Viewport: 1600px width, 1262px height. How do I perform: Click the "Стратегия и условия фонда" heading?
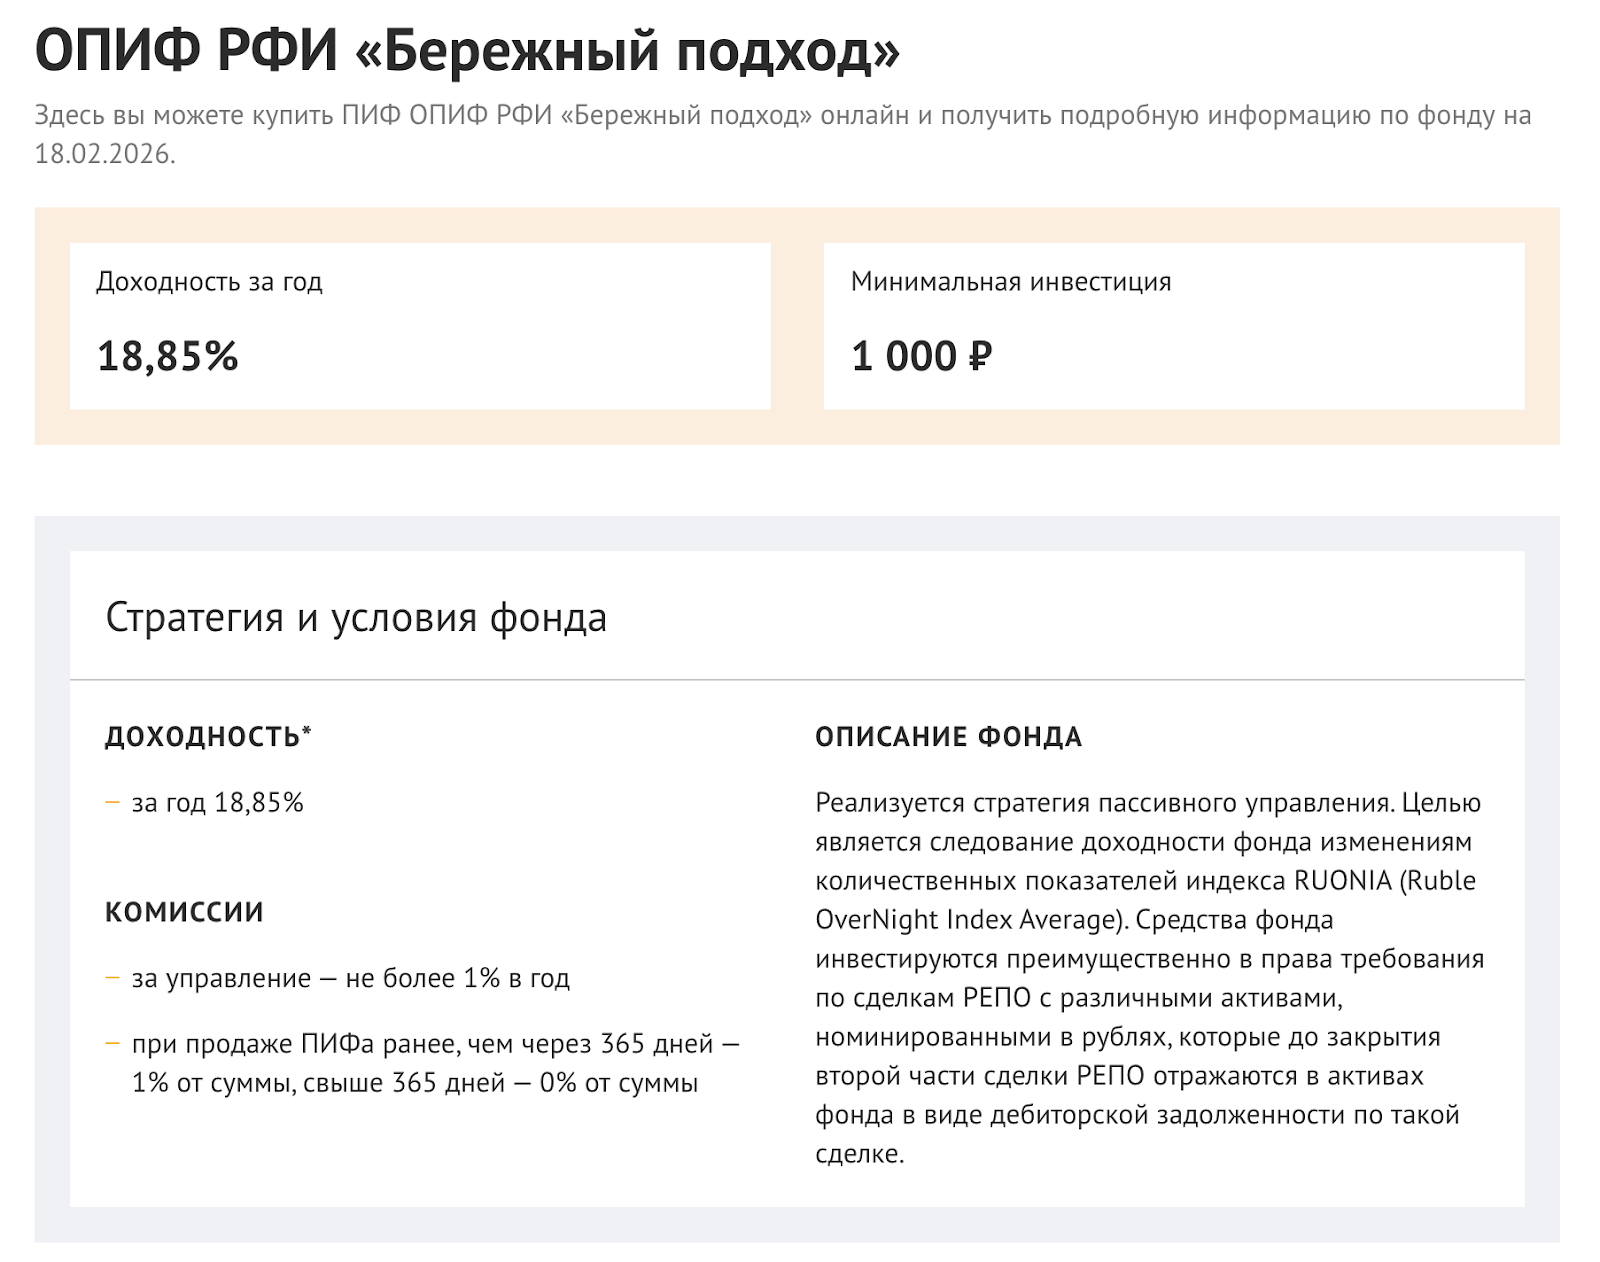coord(356,618)
